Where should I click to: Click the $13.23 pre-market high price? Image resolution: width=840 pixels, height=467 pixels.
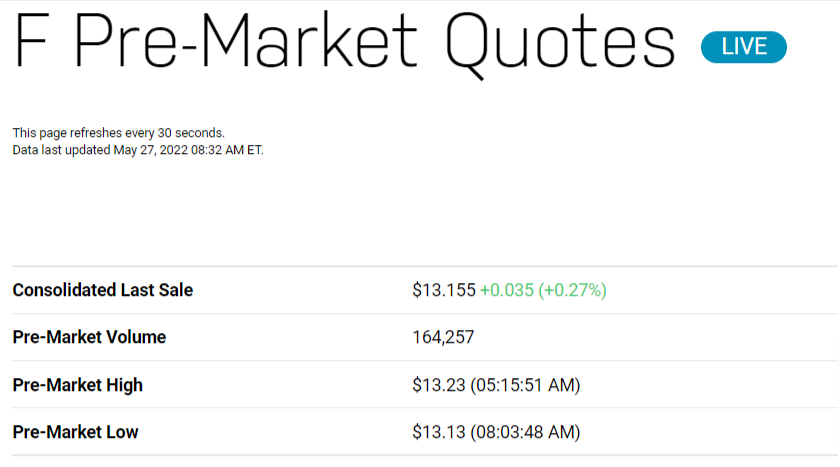pos(437,385)
